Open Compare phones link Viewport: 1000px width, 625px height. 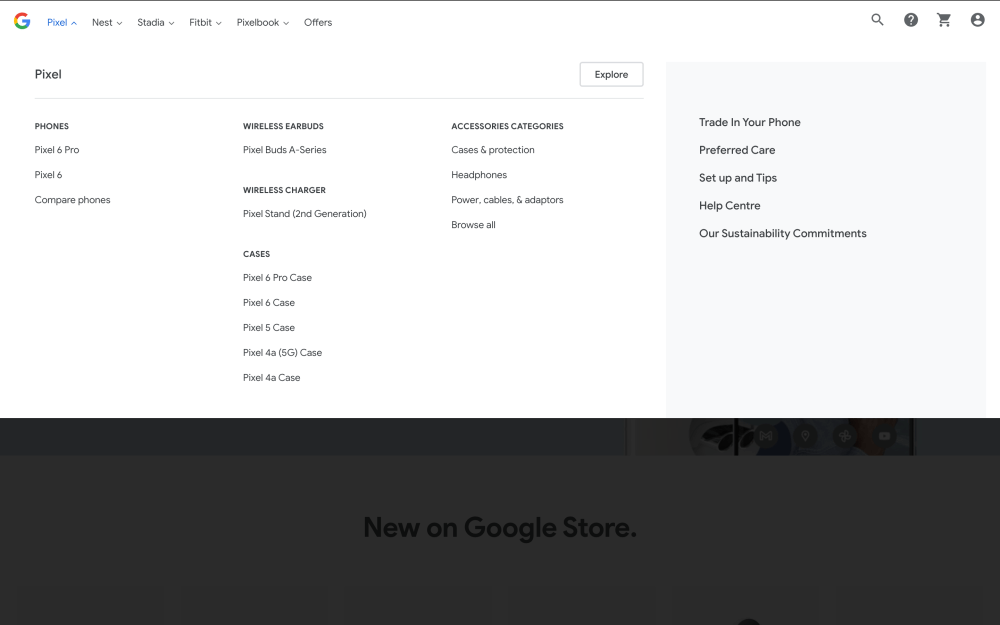click(72, 200)
